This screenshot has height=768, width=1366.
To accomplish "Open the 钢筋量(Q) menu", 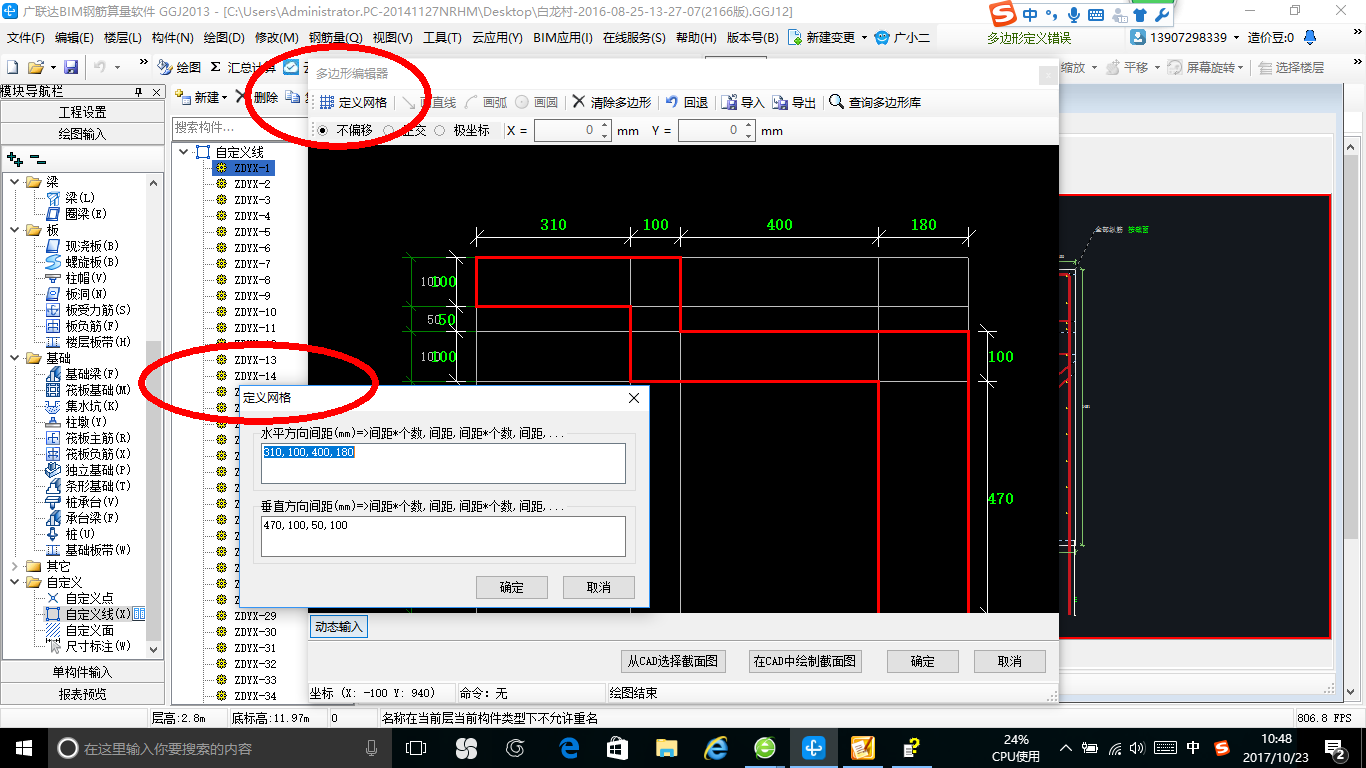I will pos(336,38).
